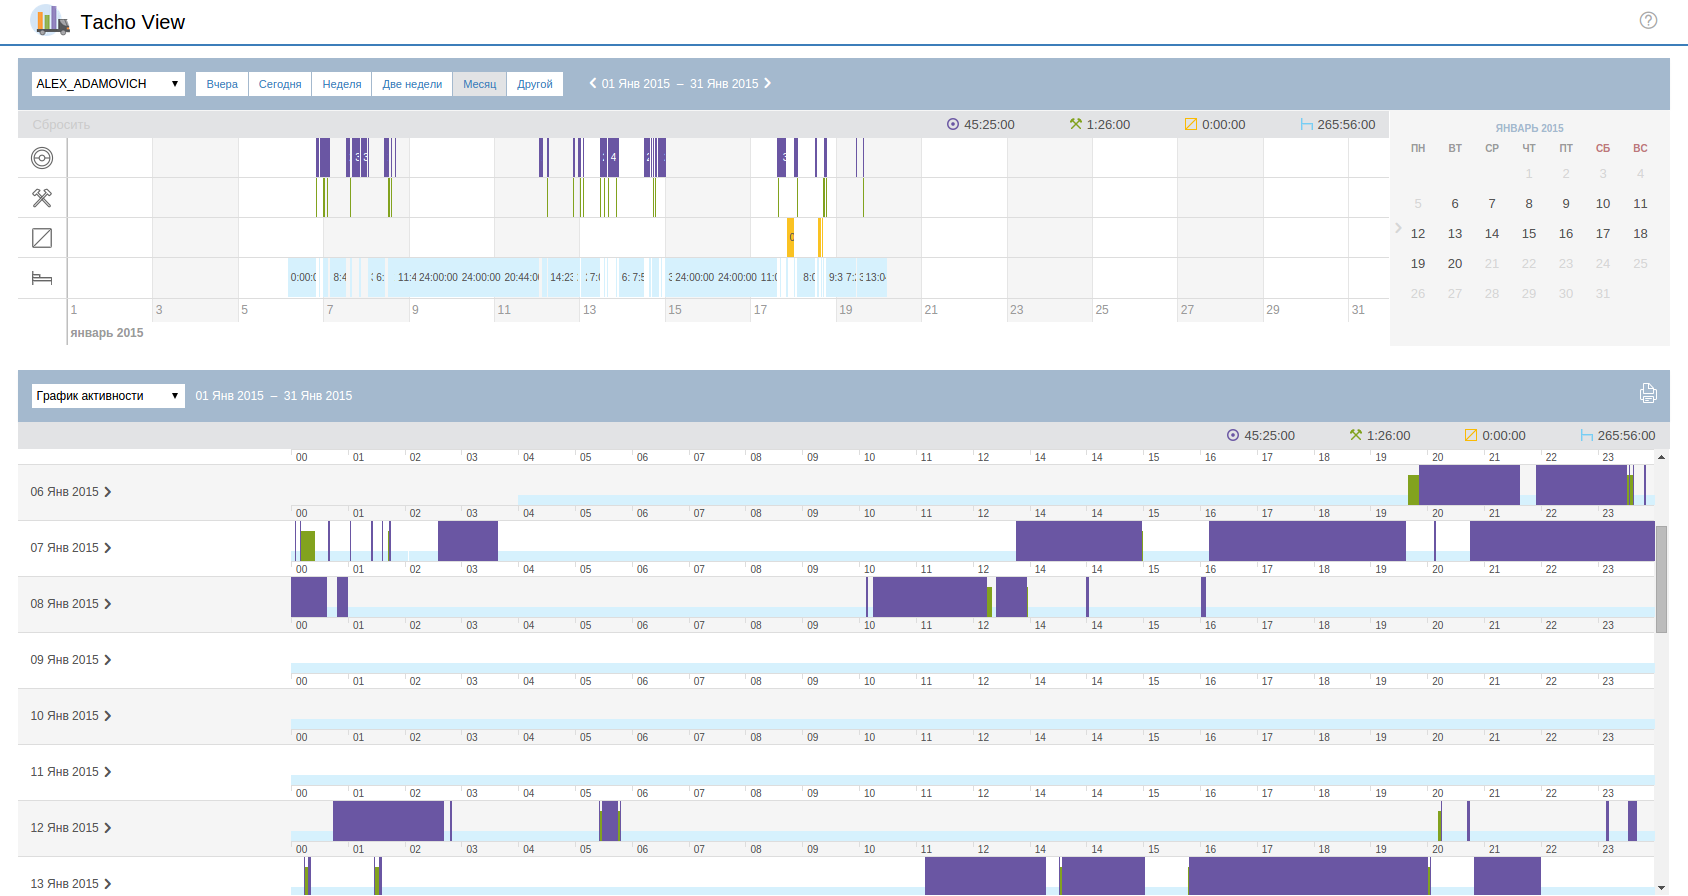Open the График активности report dropdown
Image resolution: width=1688 pixels, height=896 pixels.
point(108,396)
